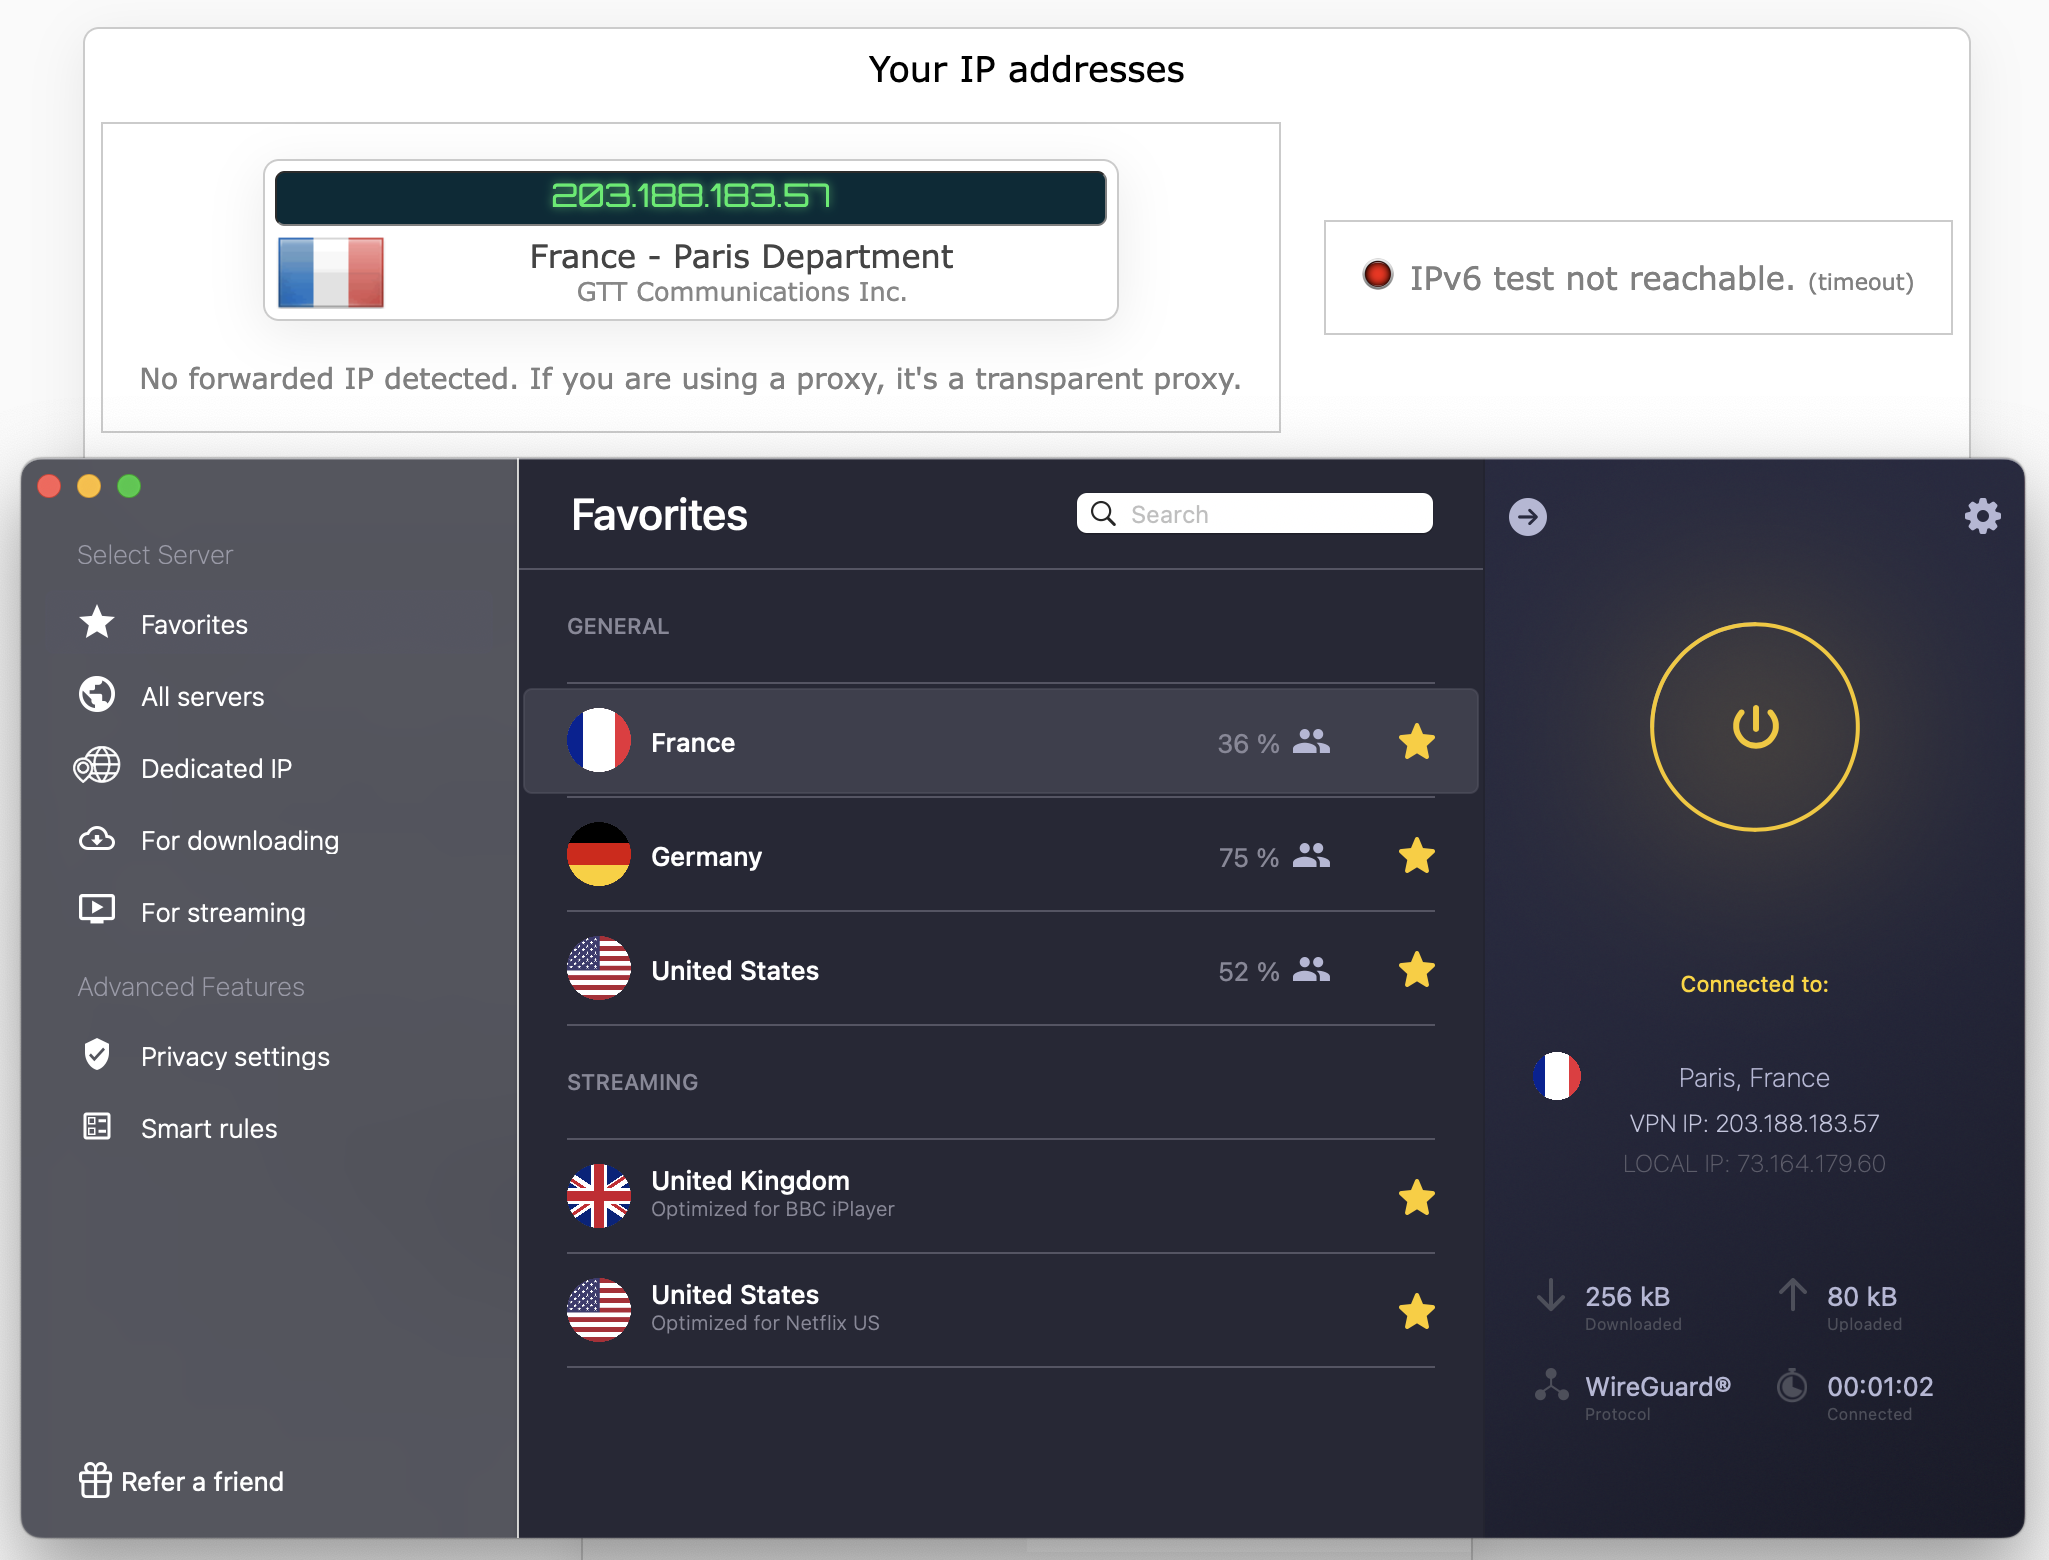This screenshot has width=2049, height=1560.
Task: Click the WireGuard protocol icon
Action: coord(1551,1386)
